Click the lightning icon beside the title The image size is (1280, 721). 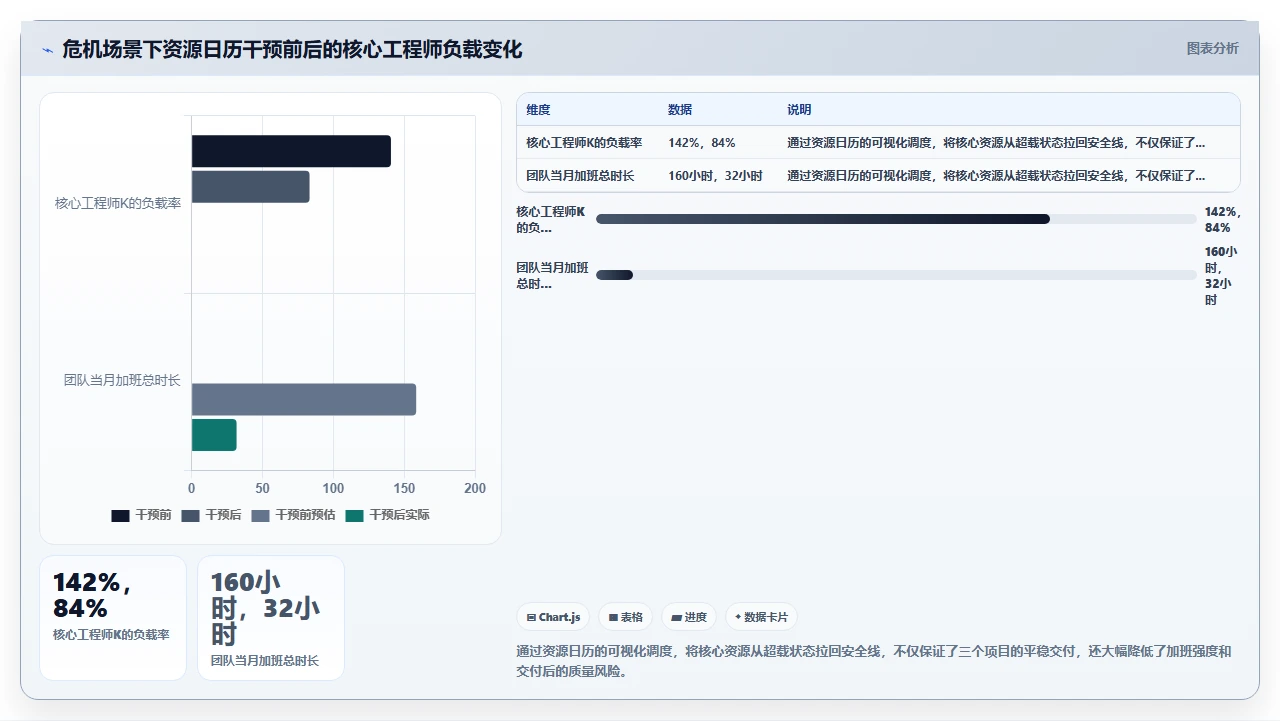(x=47, y=50)
